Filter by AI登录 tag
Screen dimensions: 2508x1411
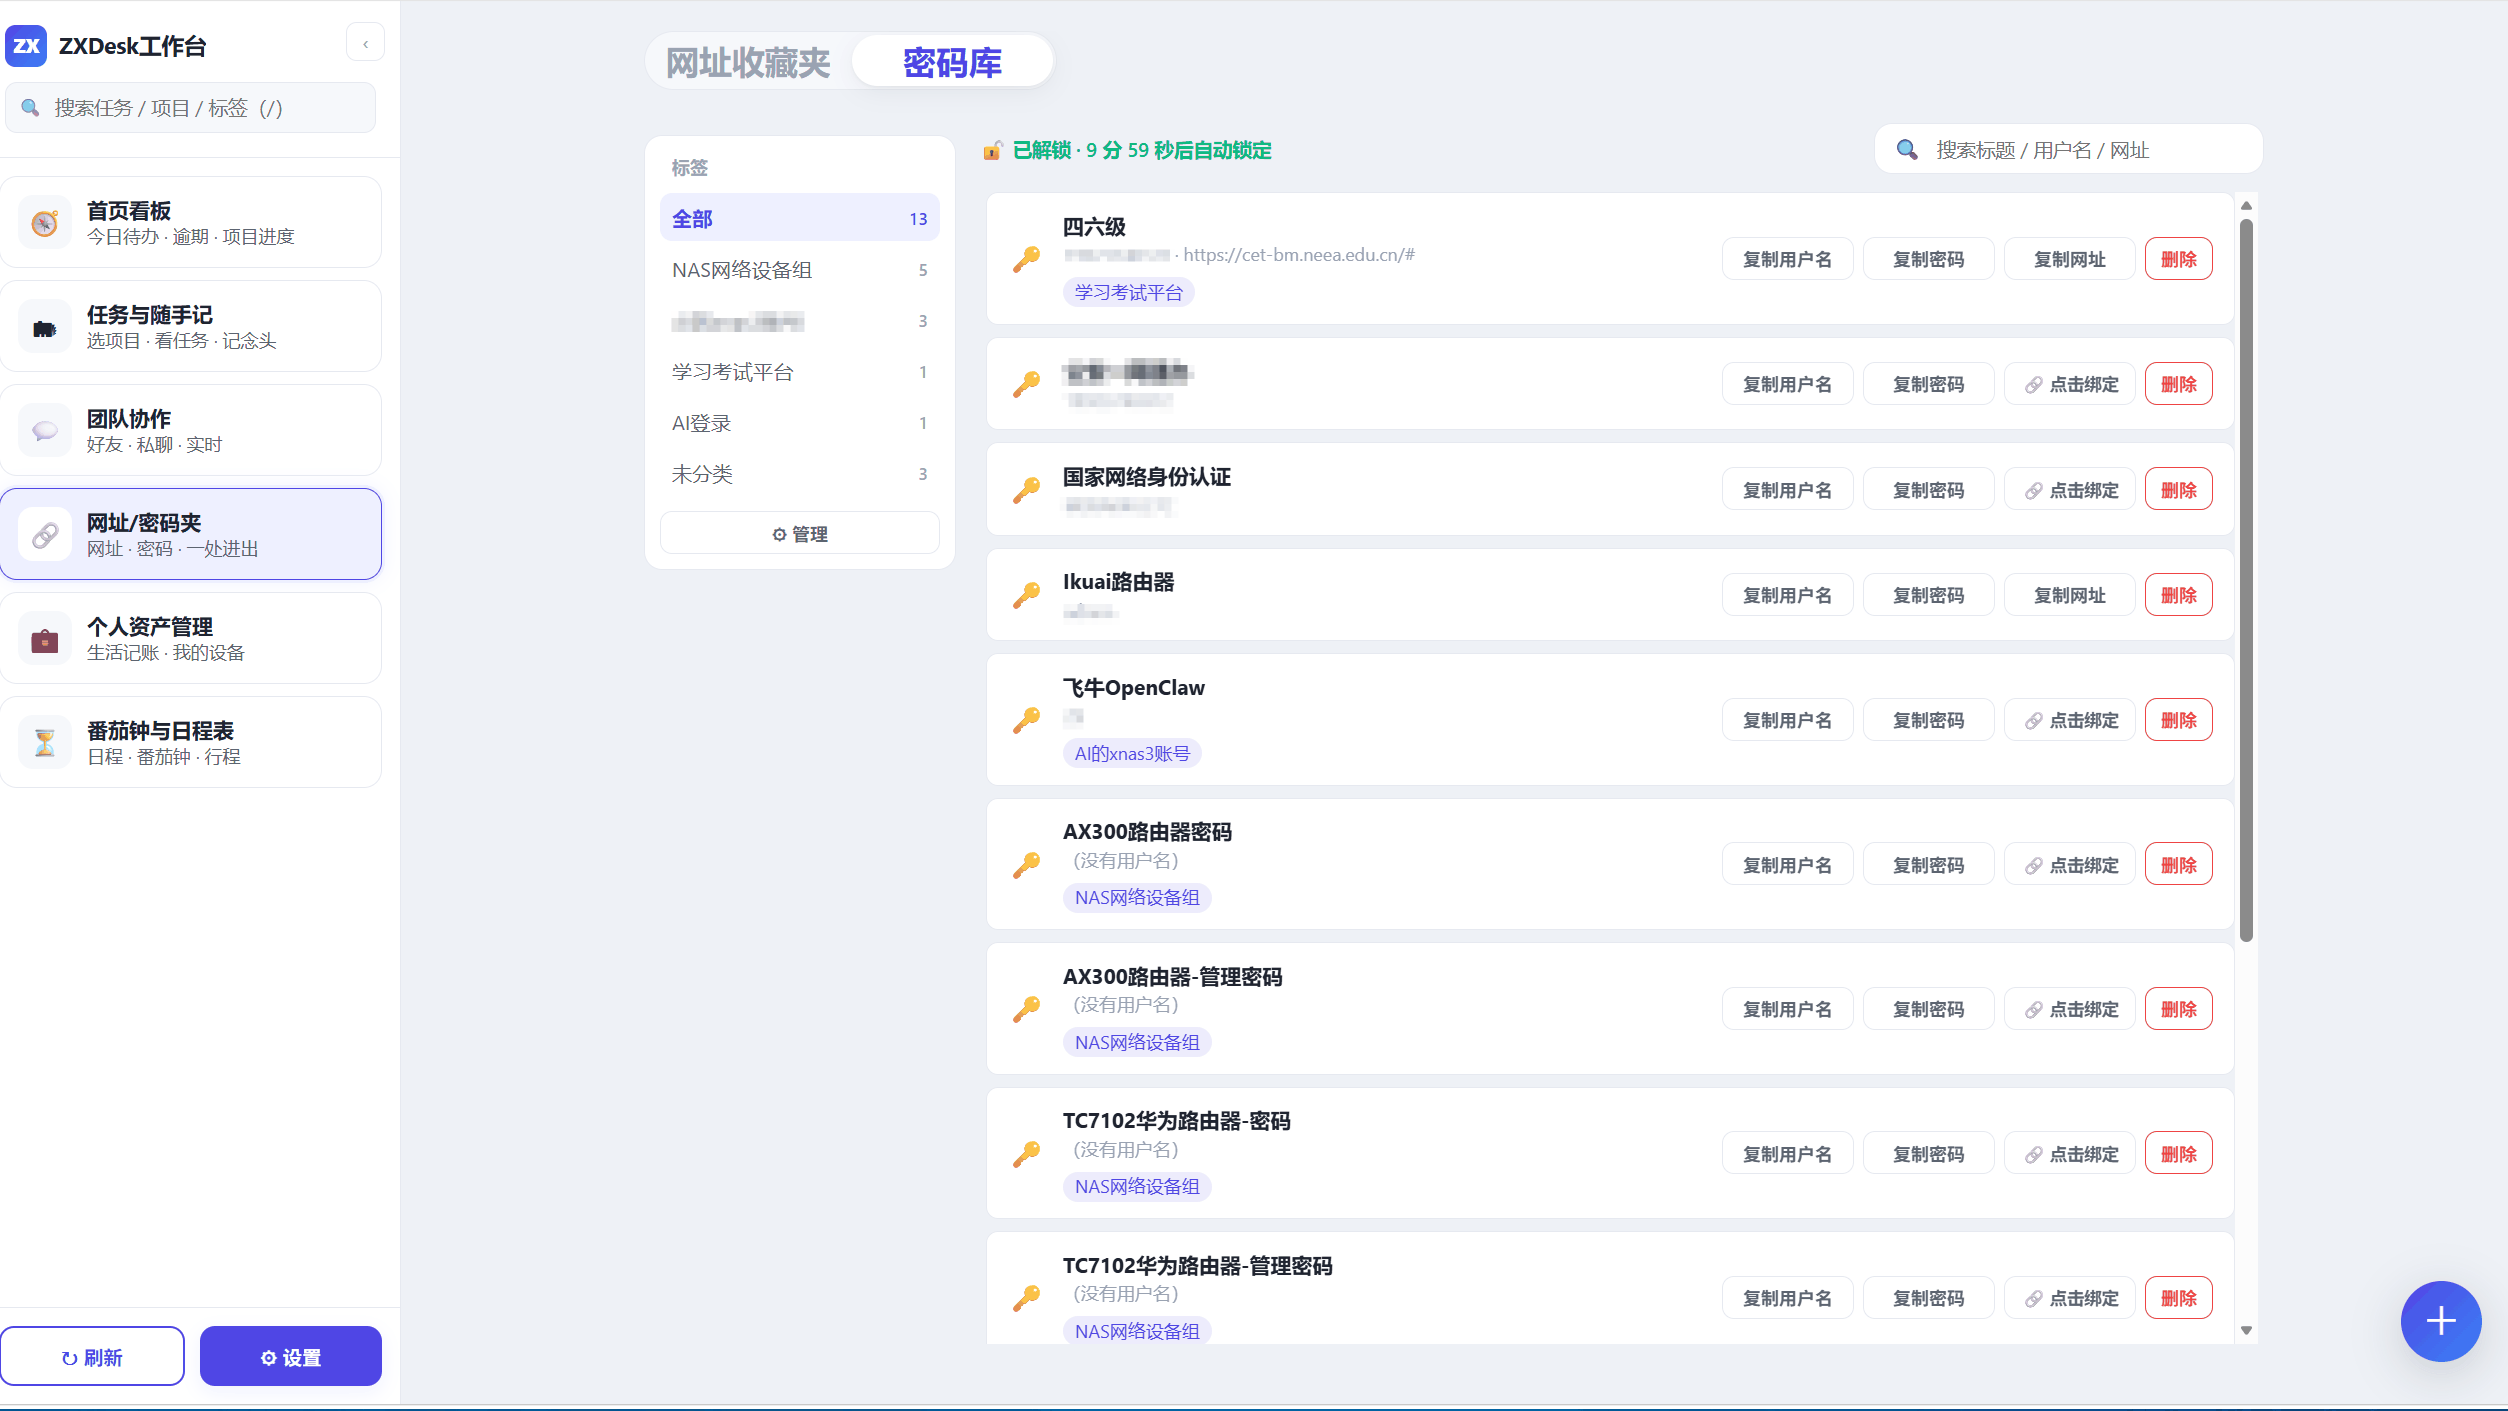point(800,423)
